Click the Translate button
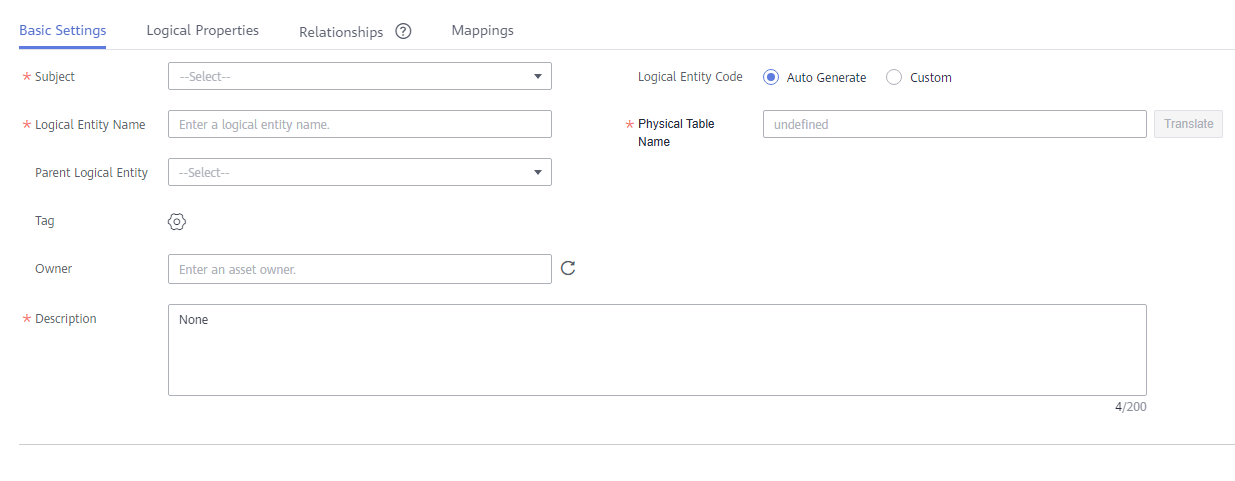This screenshot has height=481, width=1235. tap(1189, 124)
